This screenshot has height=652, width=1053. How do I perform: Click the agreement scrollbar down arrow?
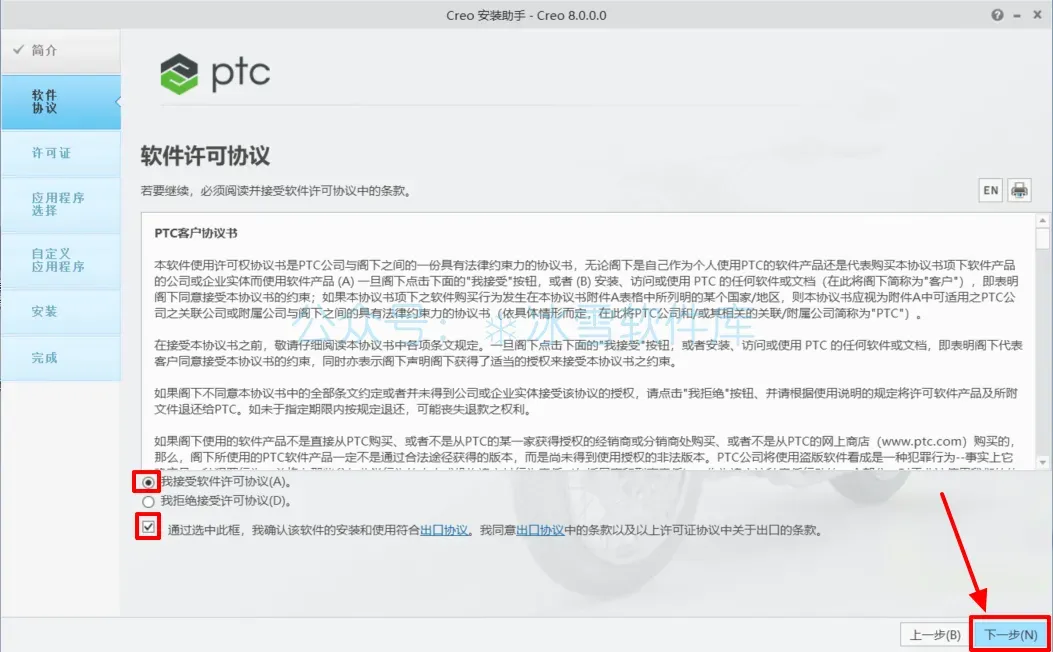[x=1042, y=462]
